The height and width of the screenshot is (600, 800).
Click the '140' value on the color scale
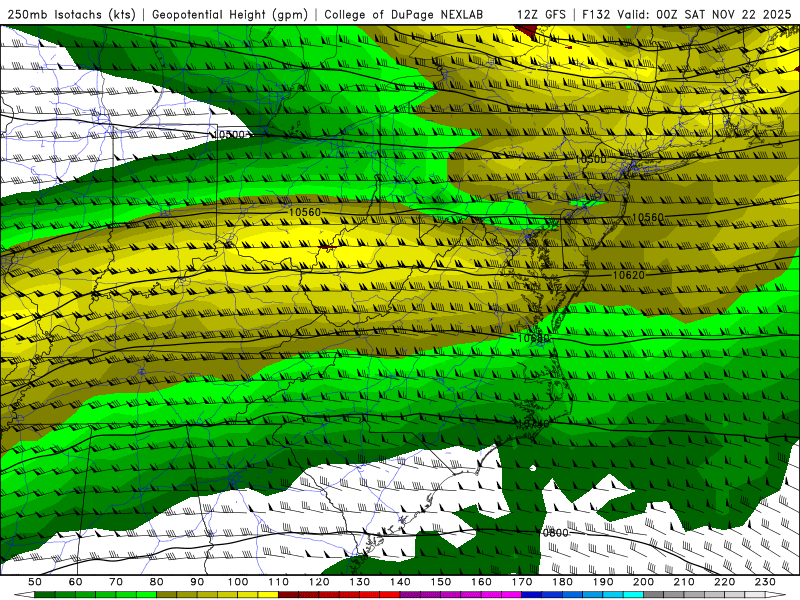point(400,582)
